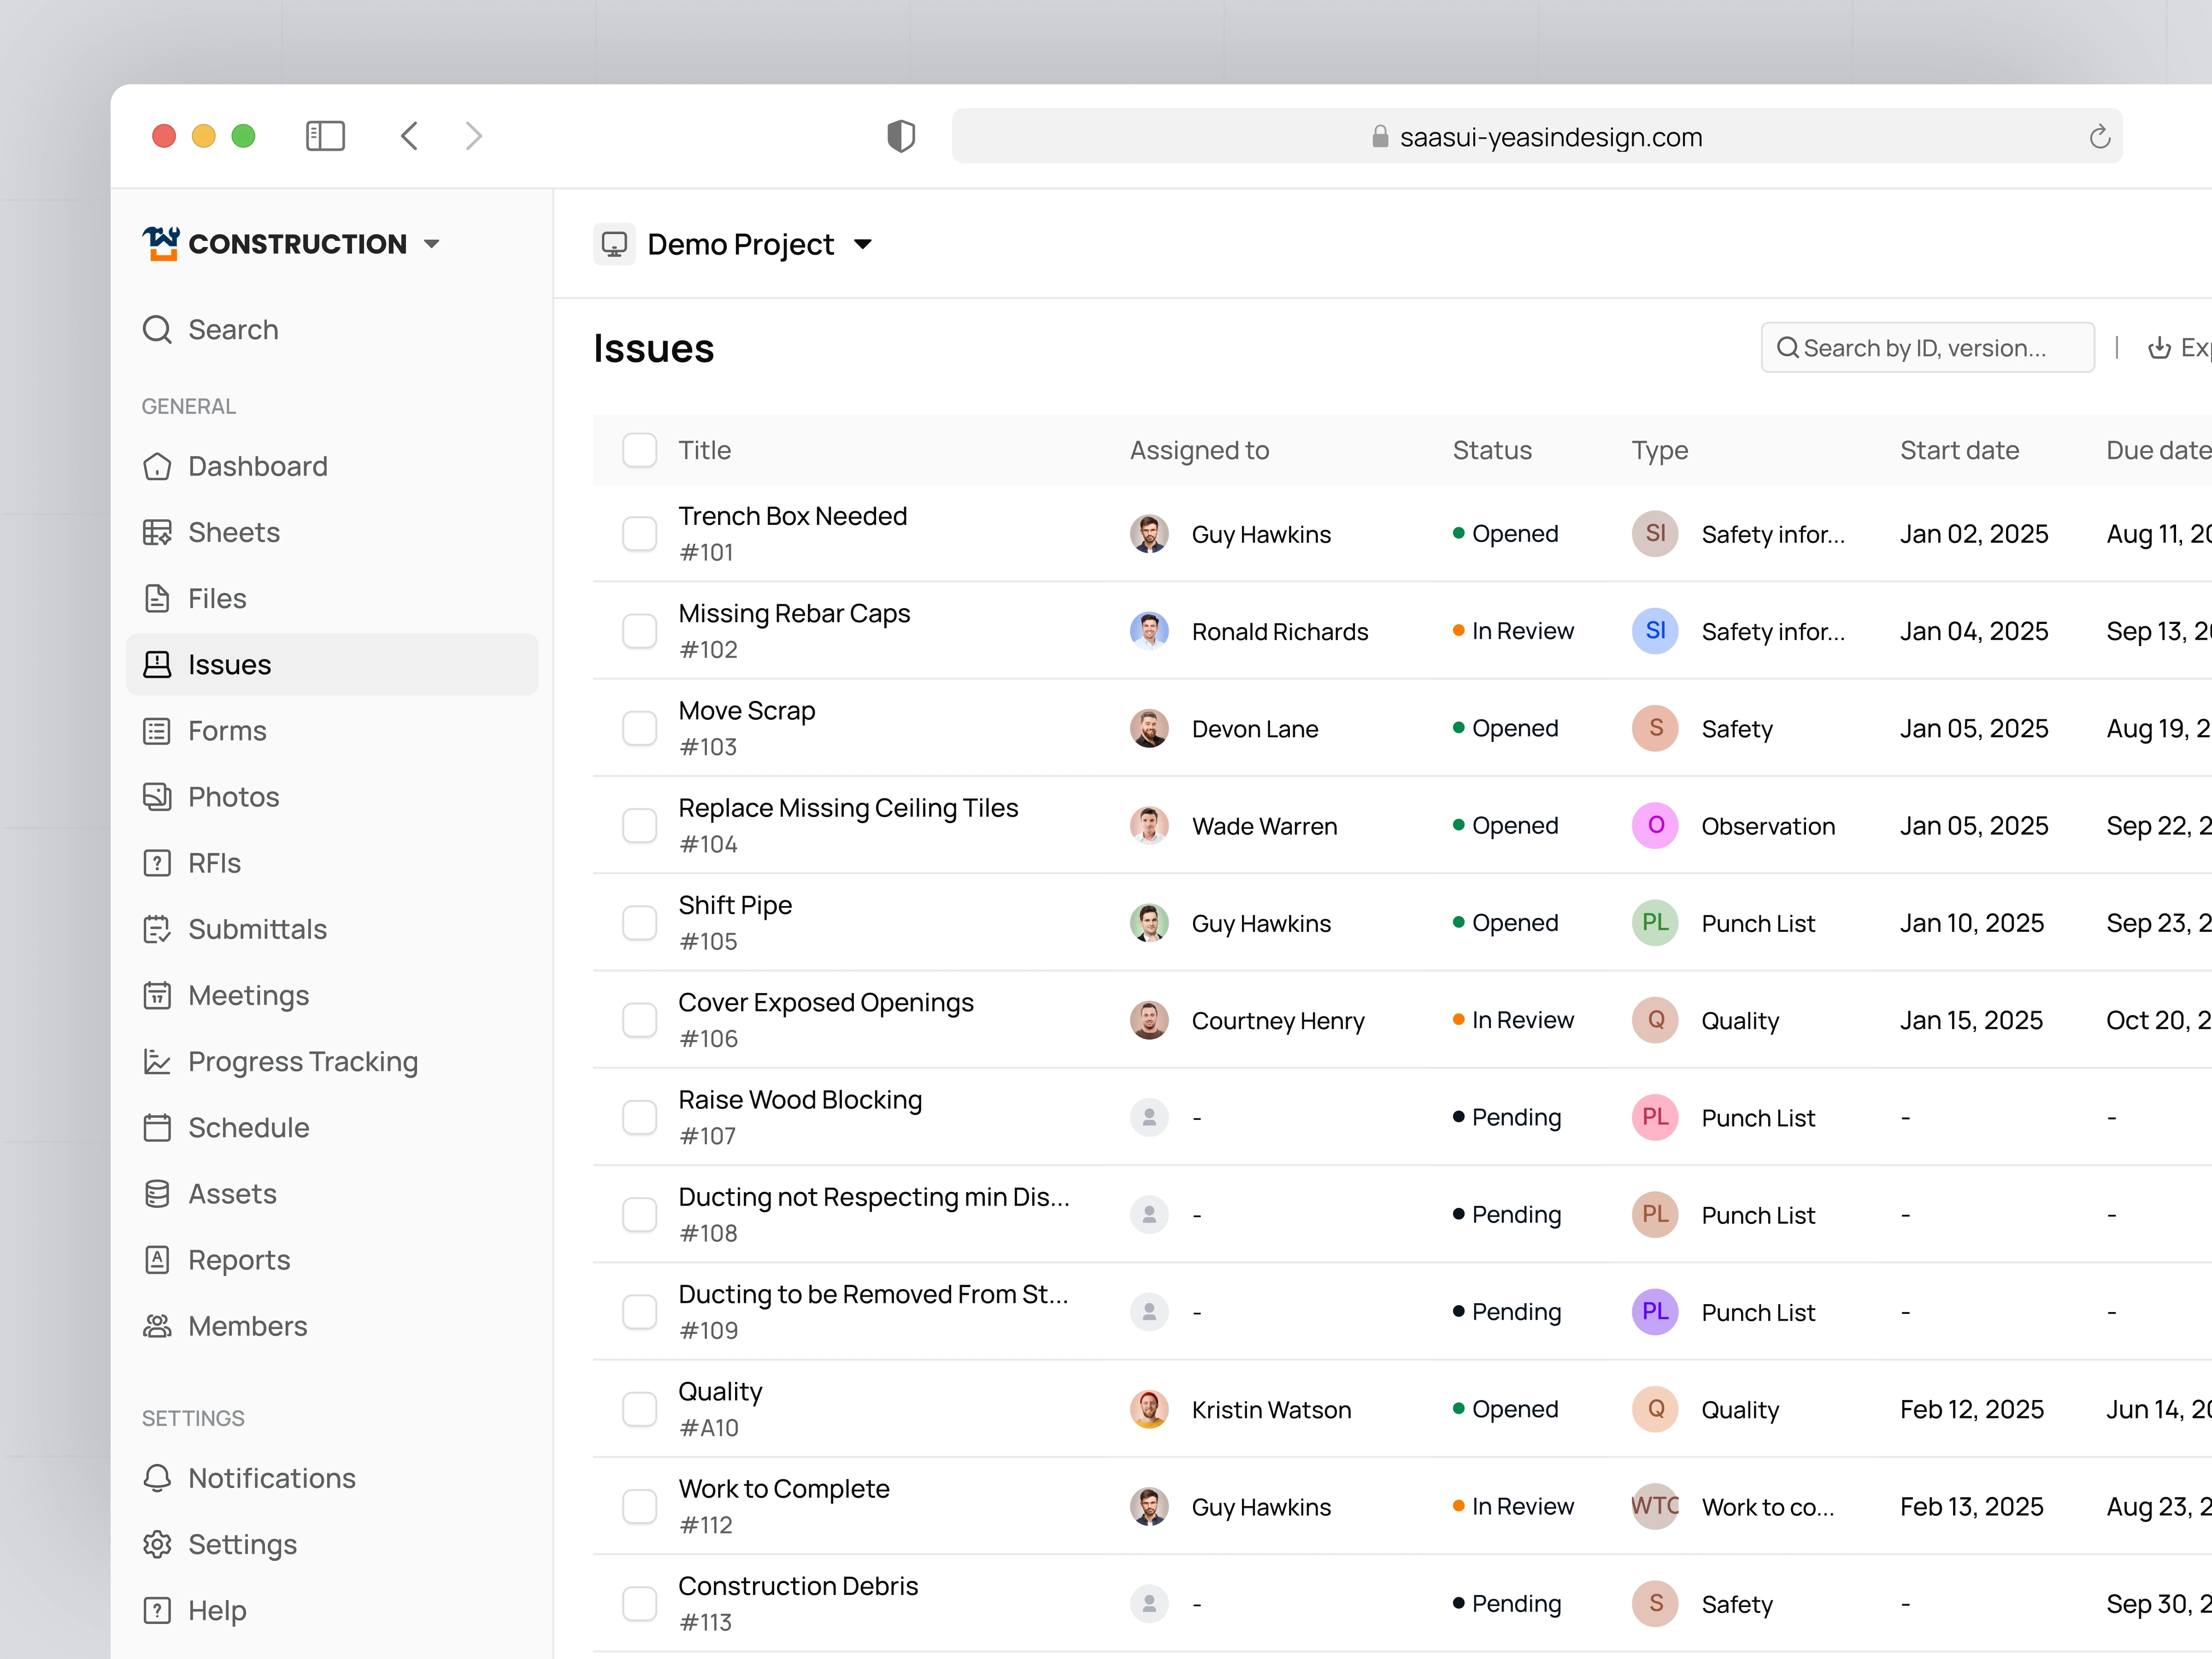Open Dashboard in the sidebar
Screen dimensions: 2212x1659
tap(332, 466)
